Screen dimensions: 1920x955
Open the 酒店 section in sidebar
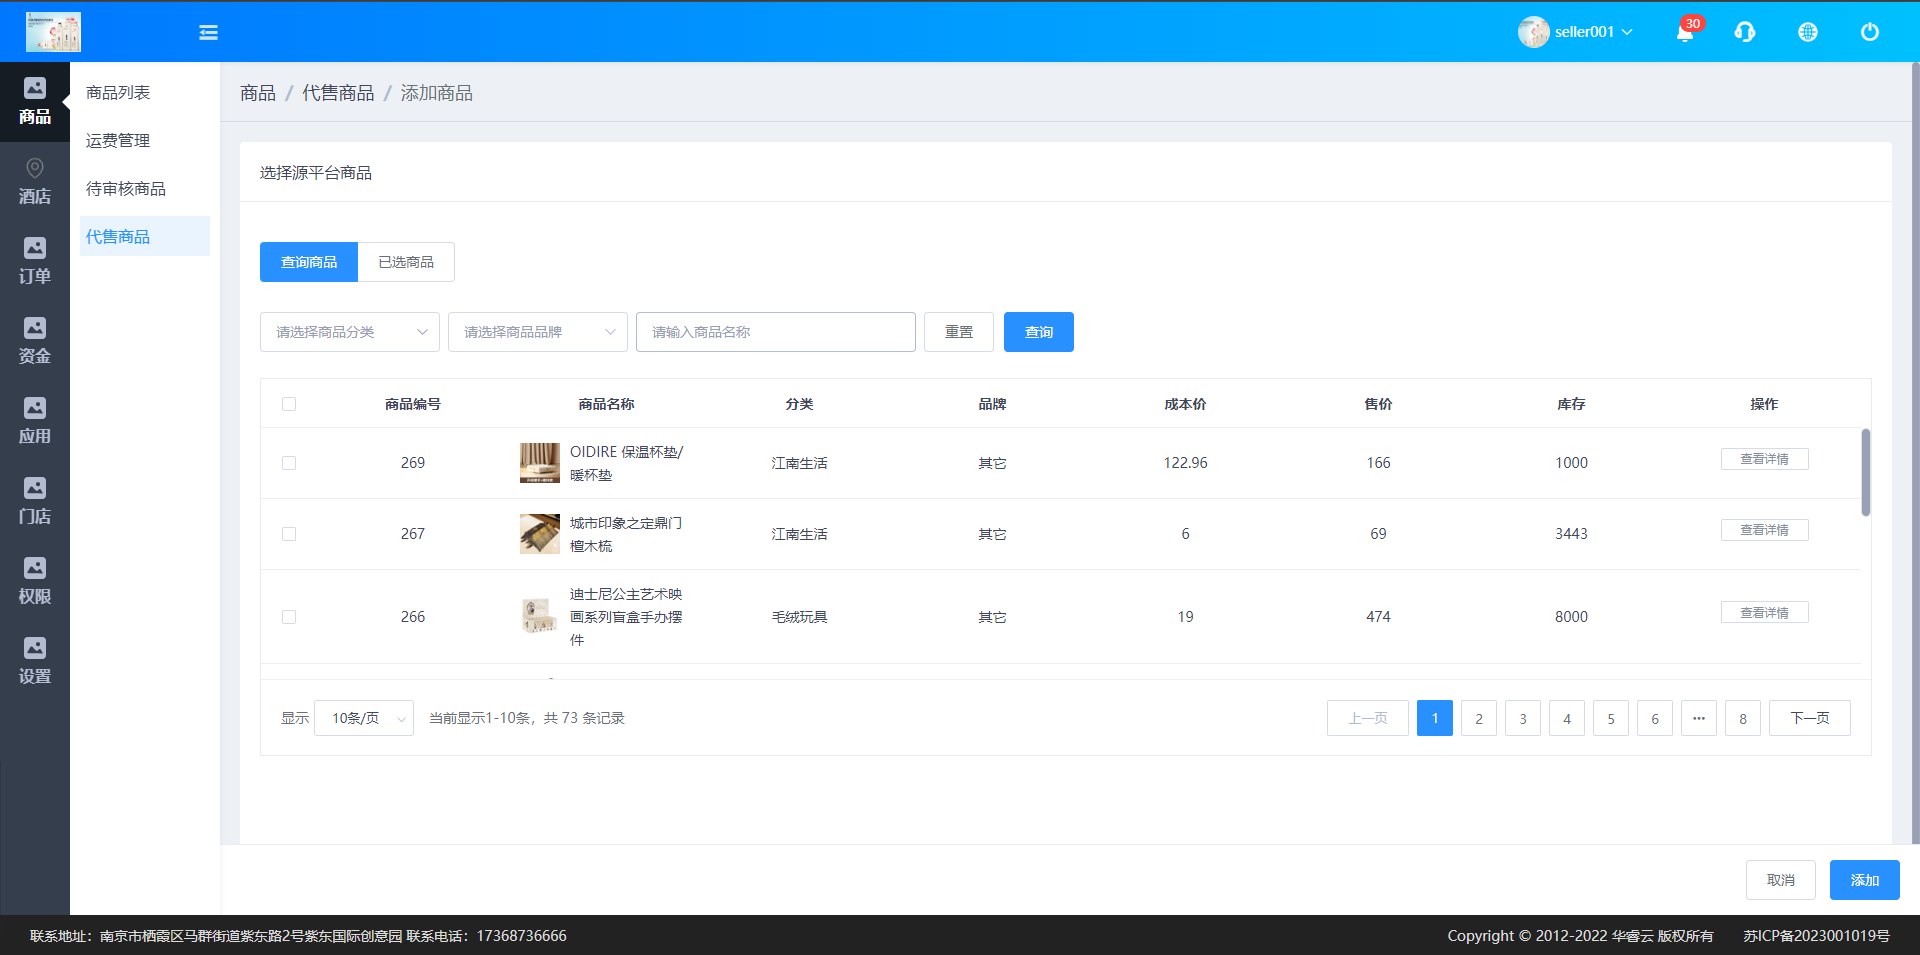point(35,182)
